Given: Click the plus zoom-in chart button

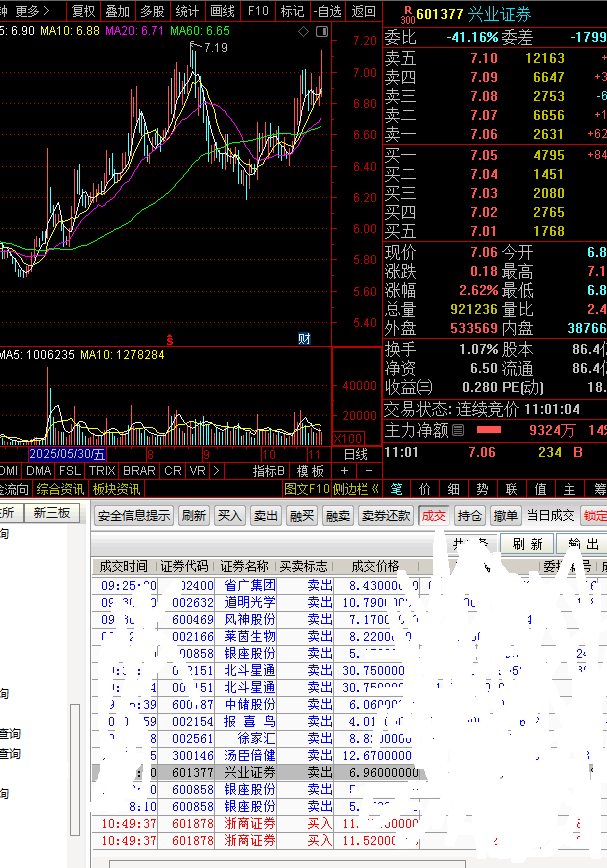Looking at the screenshot, I should (x=344, y=471).
